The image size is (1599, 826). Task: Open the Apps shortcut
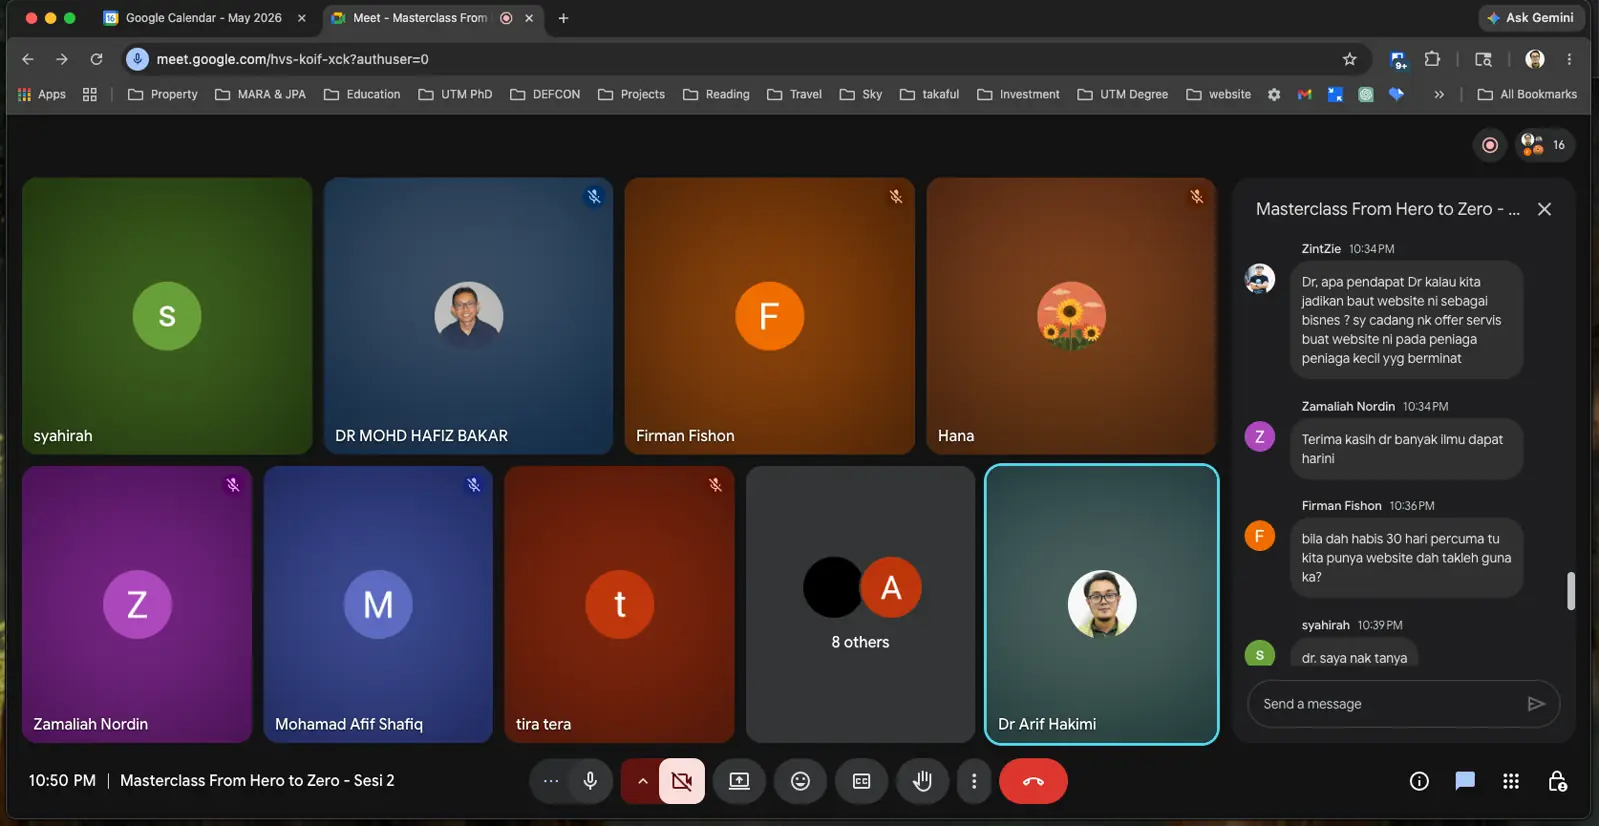41,94
